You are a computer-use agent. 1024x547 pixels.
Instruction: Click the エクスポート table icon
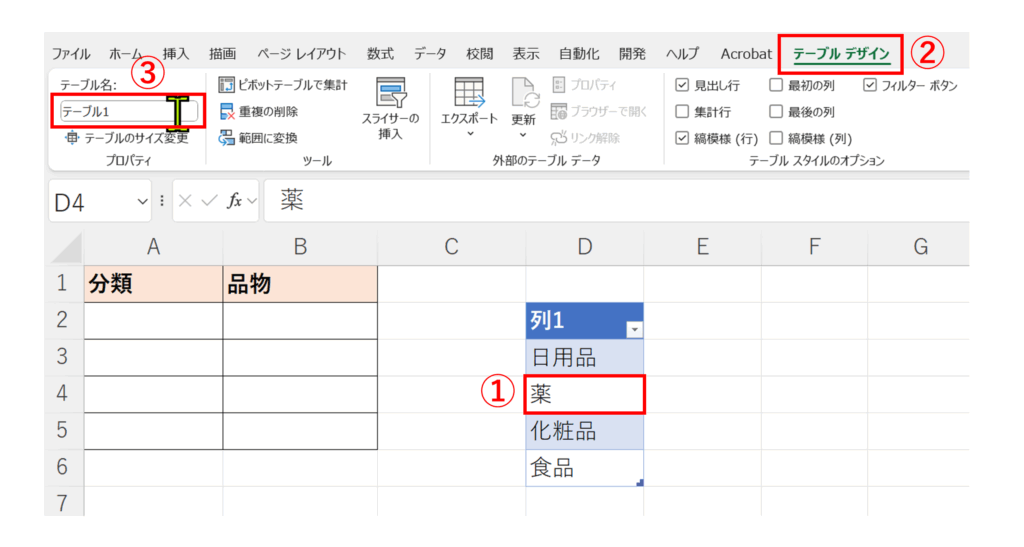469,93
